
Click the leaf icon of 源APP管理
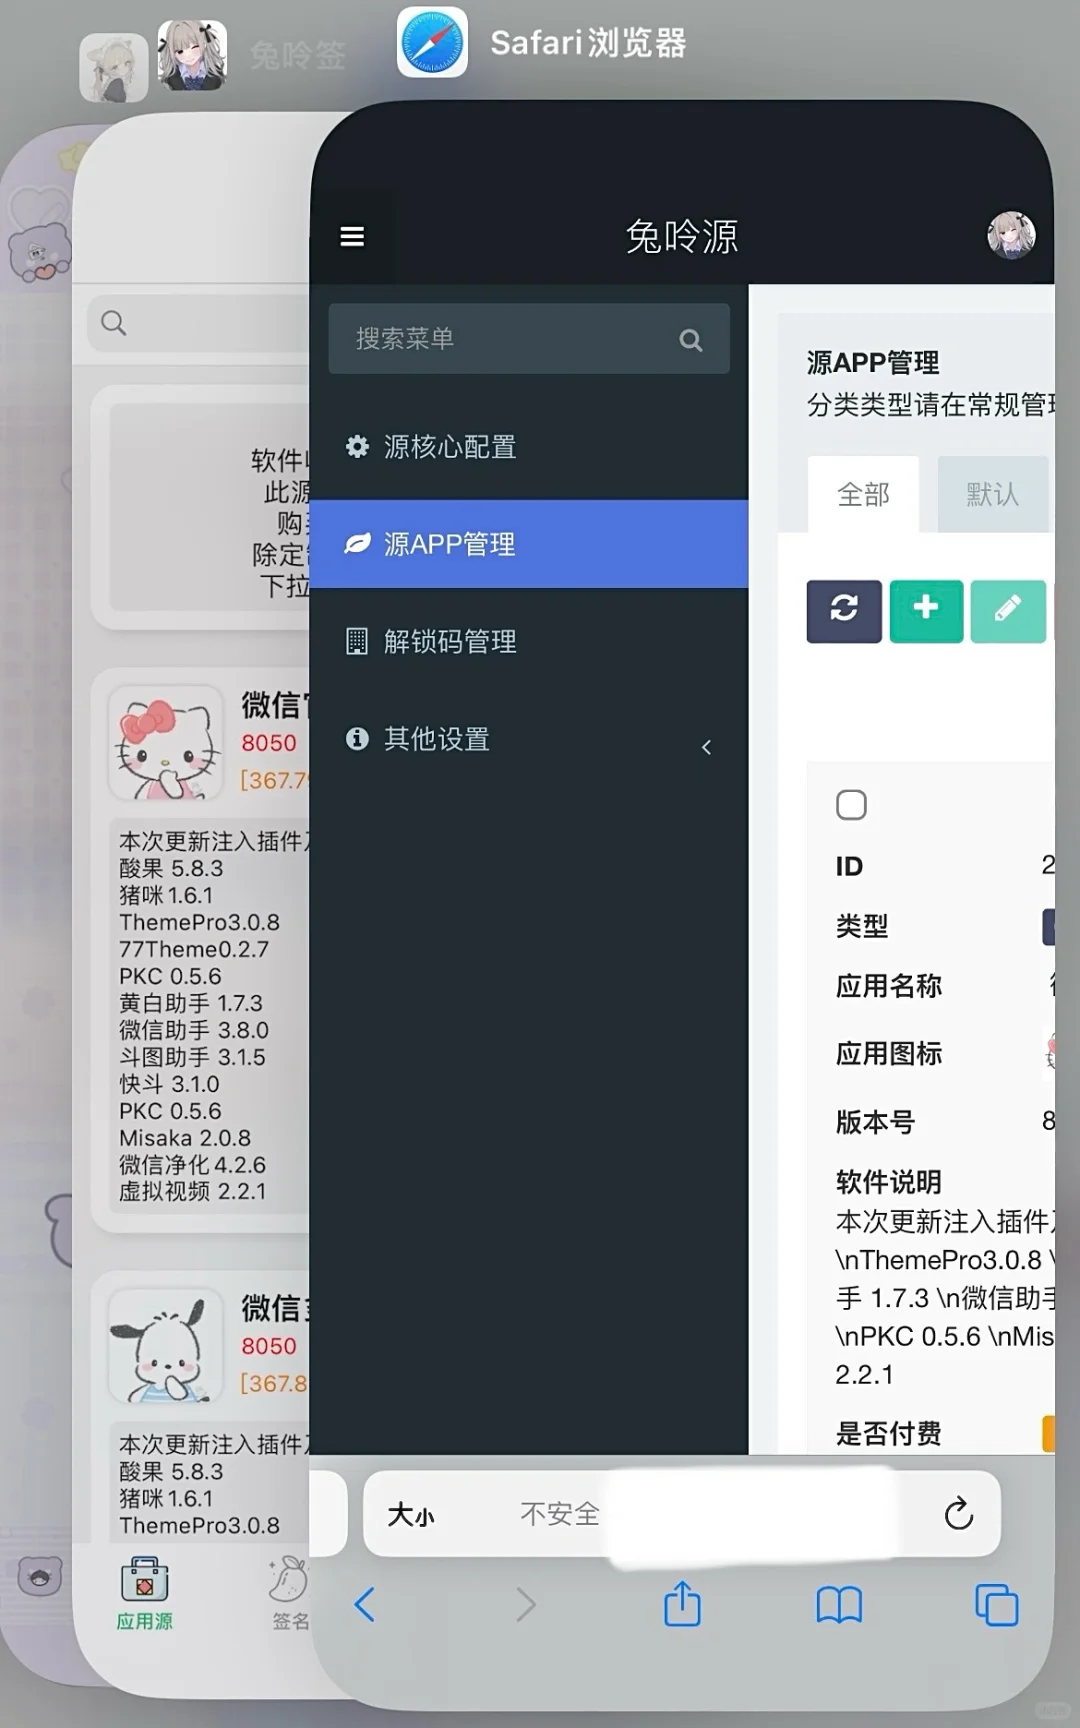pos(357,543)
